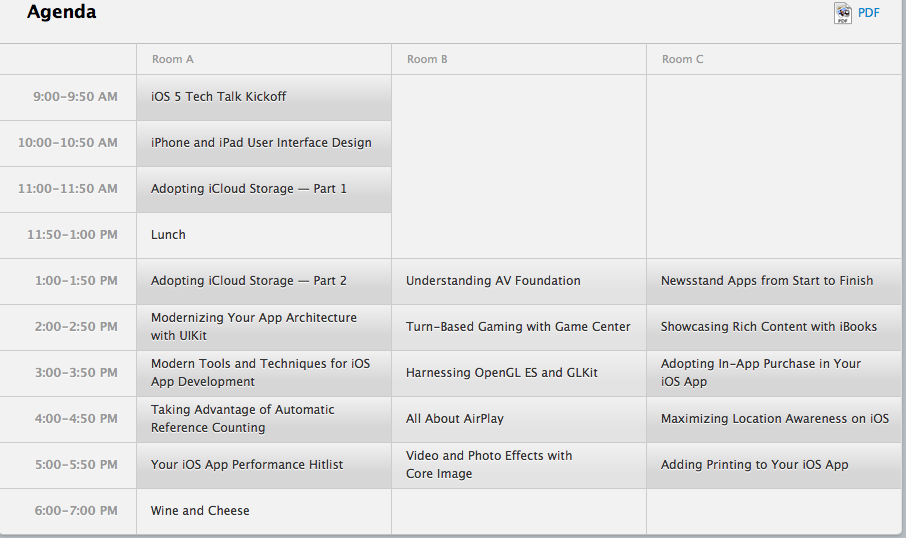
Task: Select Showcasing Rich Content with iBooks
Action: click(774, 327)
